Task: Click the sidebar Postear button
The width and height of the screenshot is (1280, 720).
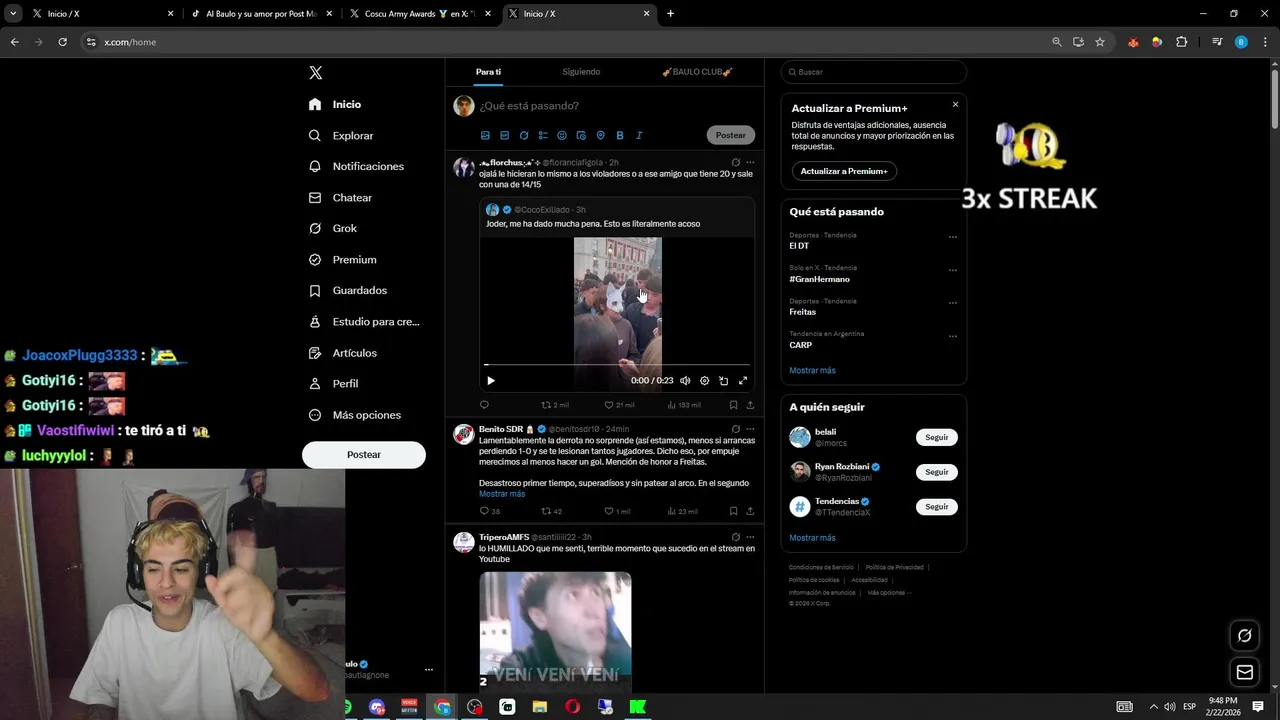Action: click(x=364, y=454)
